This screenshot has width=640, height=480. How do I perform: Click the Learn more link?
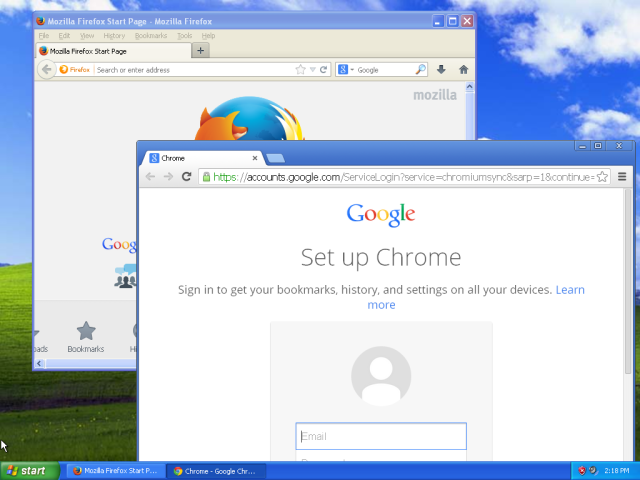click(570, 290)
